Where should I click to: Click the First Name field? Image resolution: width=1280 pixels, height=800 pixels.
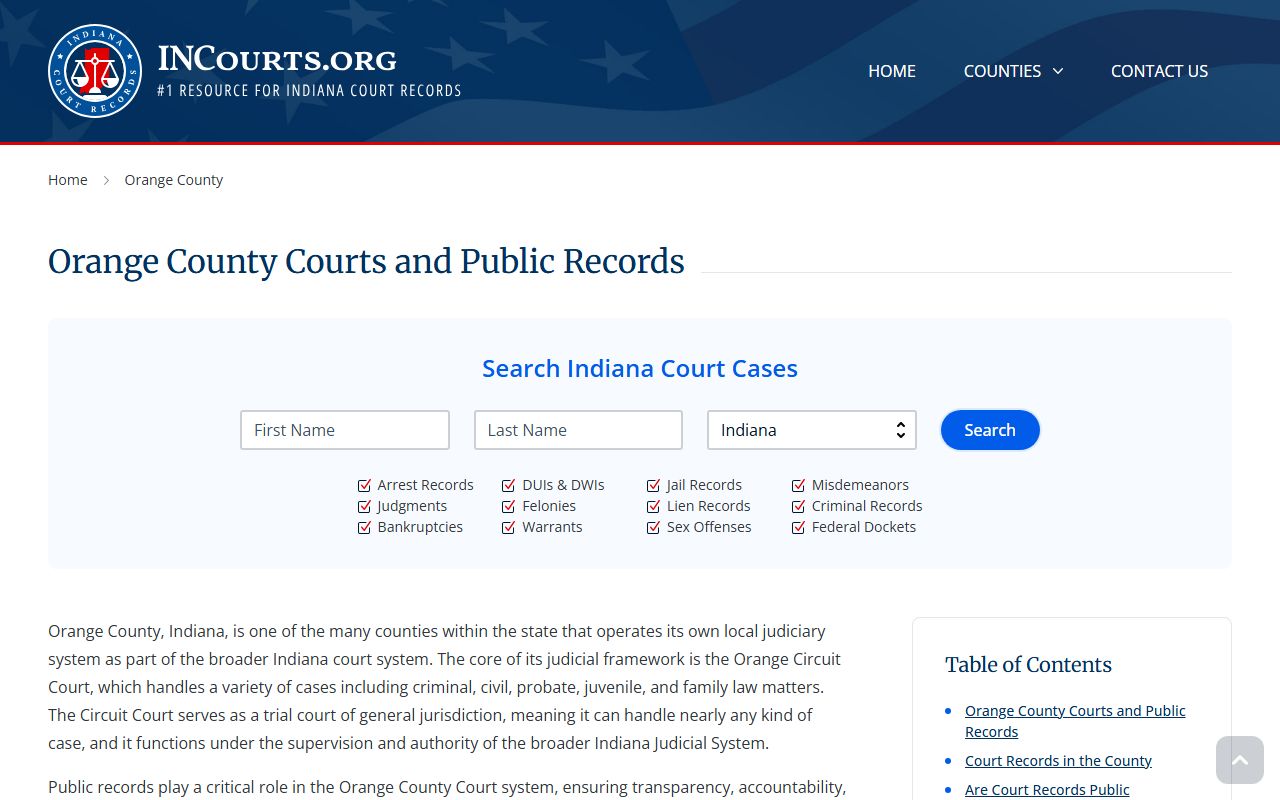(345, 430)
